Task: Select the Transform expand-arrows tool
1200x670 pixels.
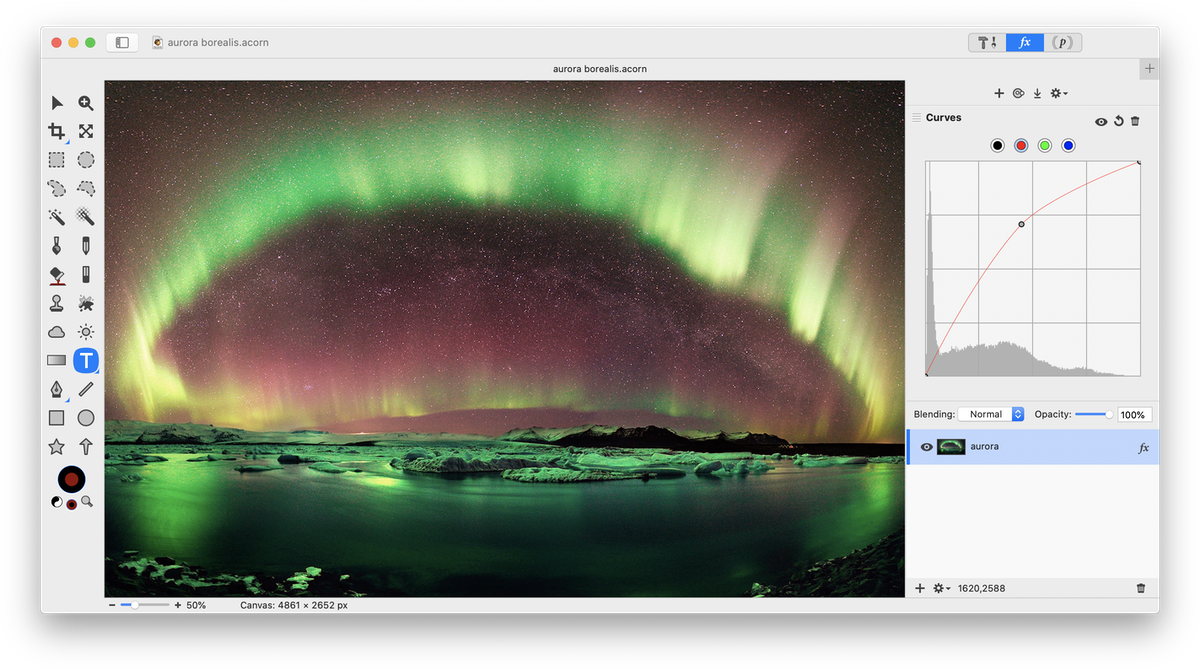Action: point(86,131)
